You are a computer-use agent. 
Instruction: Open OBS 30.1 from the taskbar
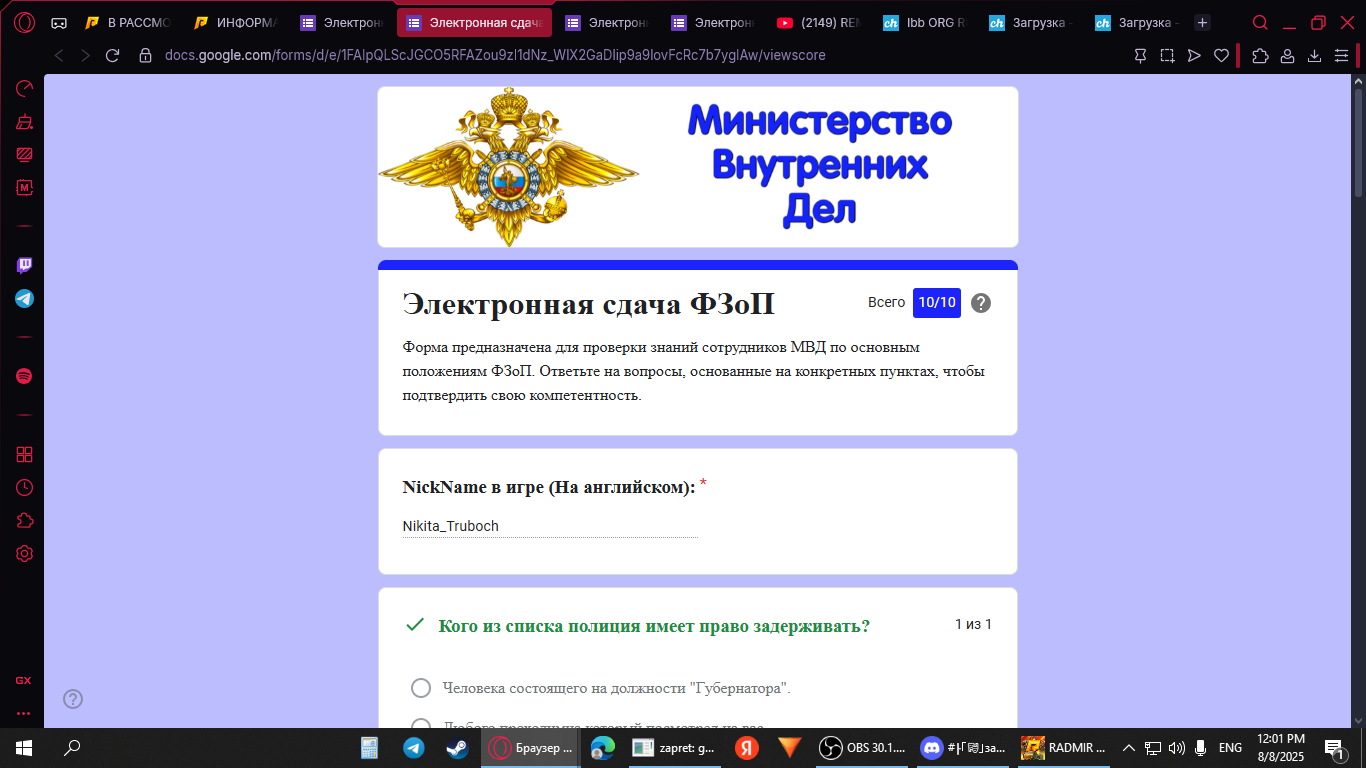[863, 748]
